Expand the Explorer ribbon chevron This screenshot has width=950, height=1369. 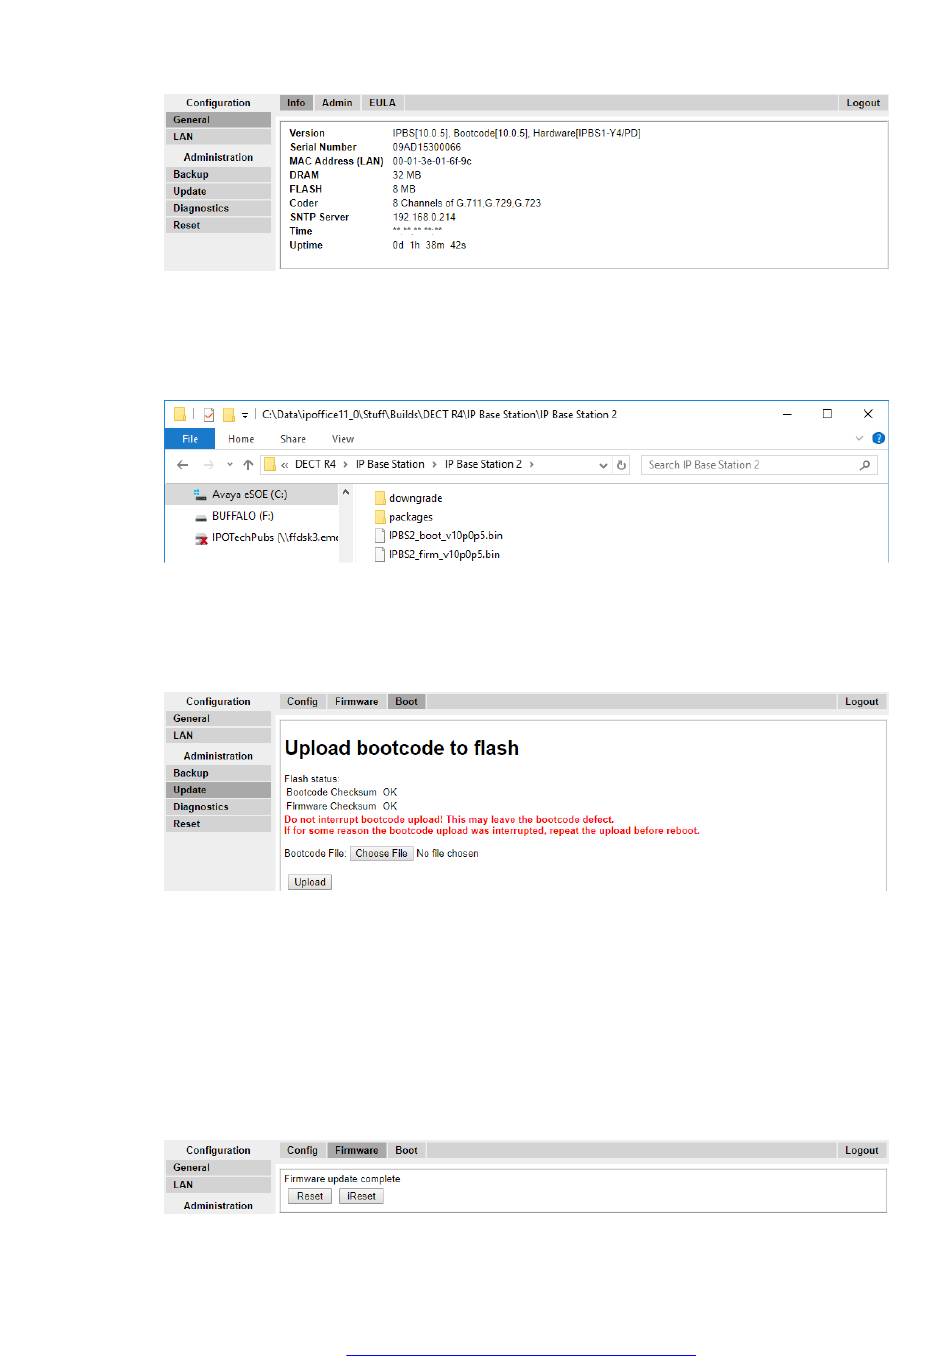click(859, 439)
